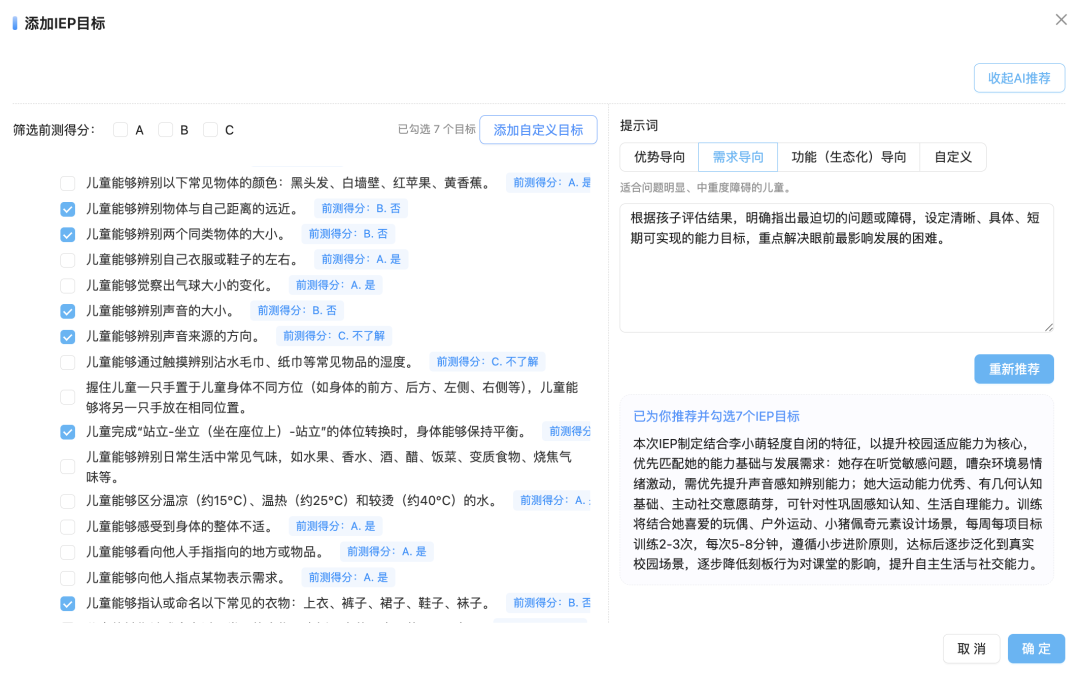
Task: Check 儿童能够感受到身体的整体不适 goal
Action: coord(68,527)
